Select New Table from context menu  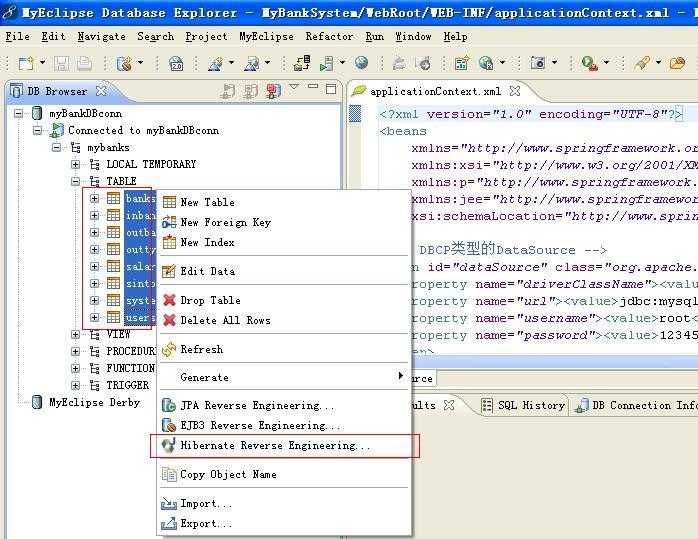pyautogui.click(x=284, y=202)
